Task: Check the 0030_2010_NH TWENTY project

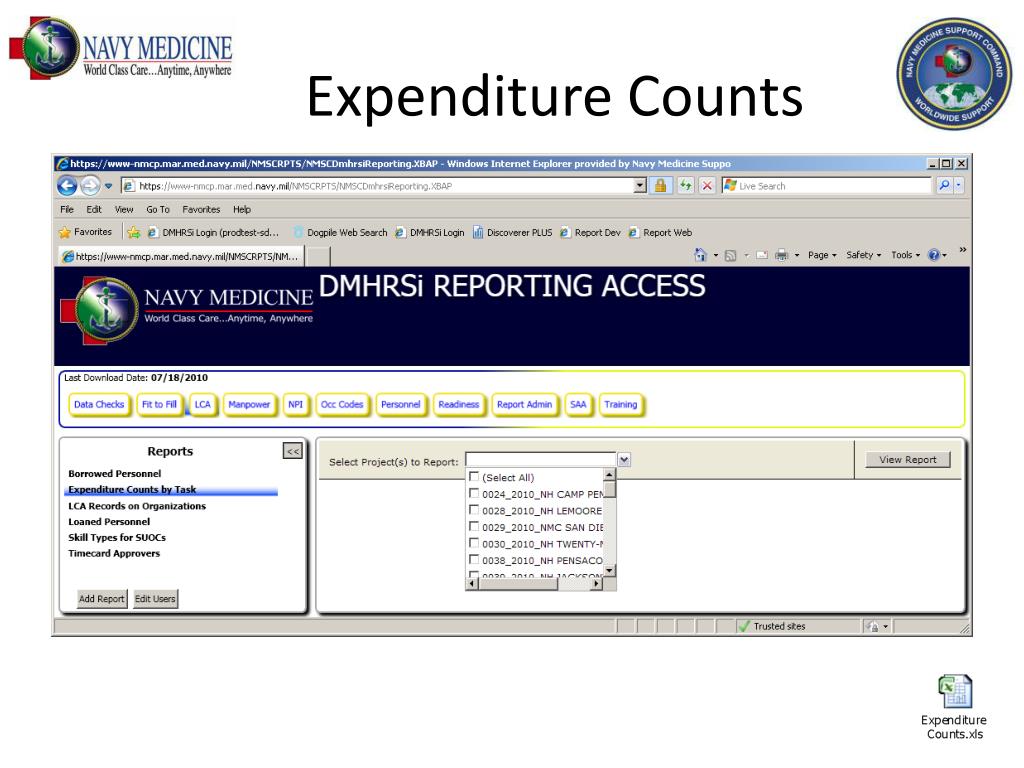Action: click(474, 543)
